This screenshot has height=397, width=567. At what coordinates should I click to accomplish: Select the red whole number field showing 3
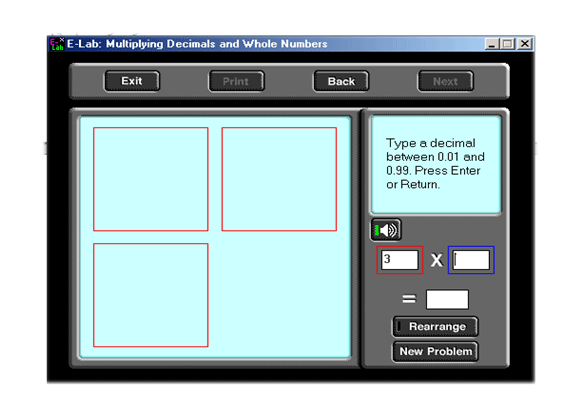(x=400, y=260)
